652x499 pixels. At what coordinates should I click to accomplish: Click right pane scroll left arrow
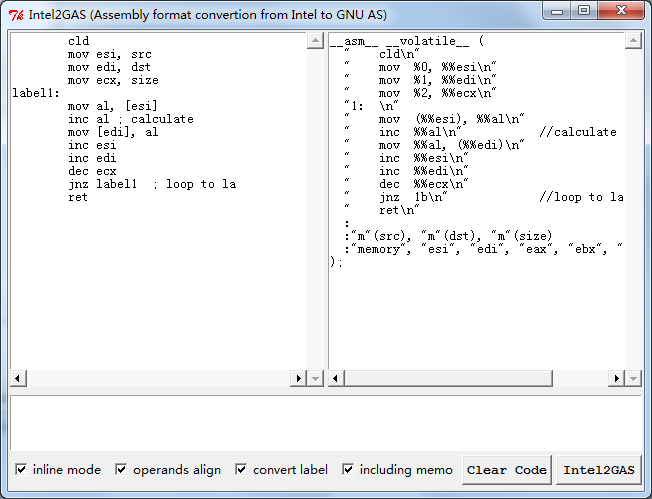pyautogui.click(x=336, y=378)
